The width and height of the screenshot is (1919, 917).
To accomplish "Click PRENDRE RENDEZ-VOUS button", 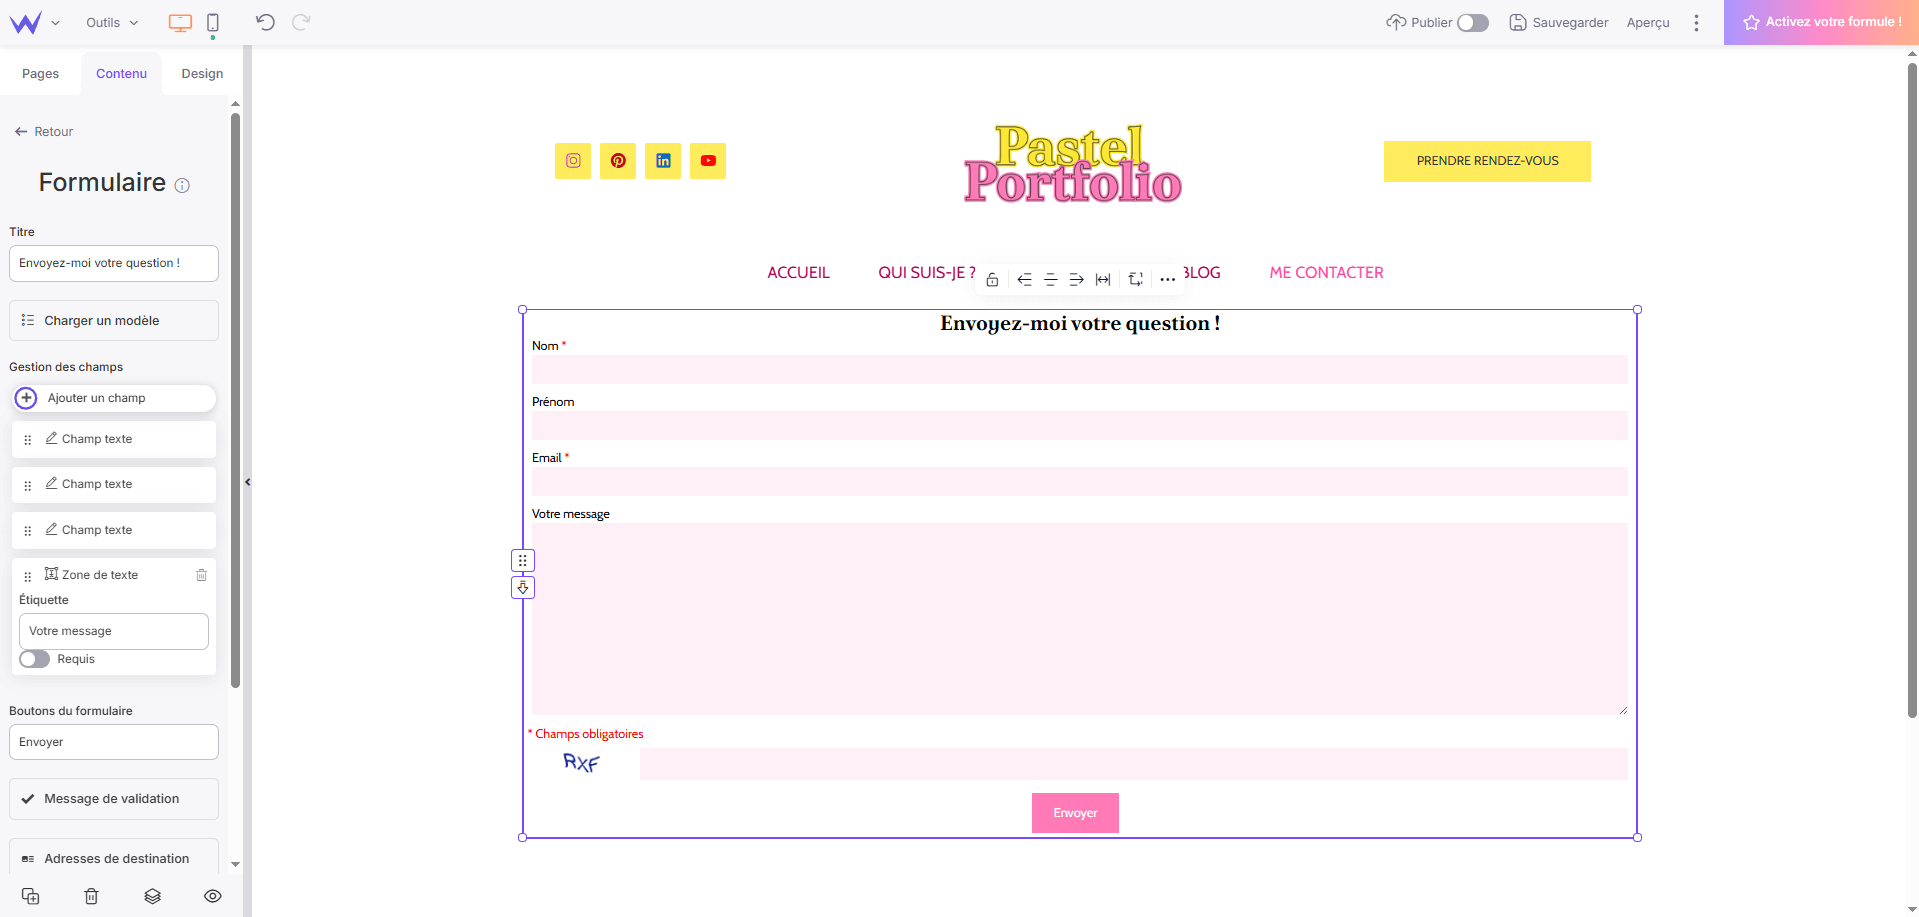I will (1486, 160).
